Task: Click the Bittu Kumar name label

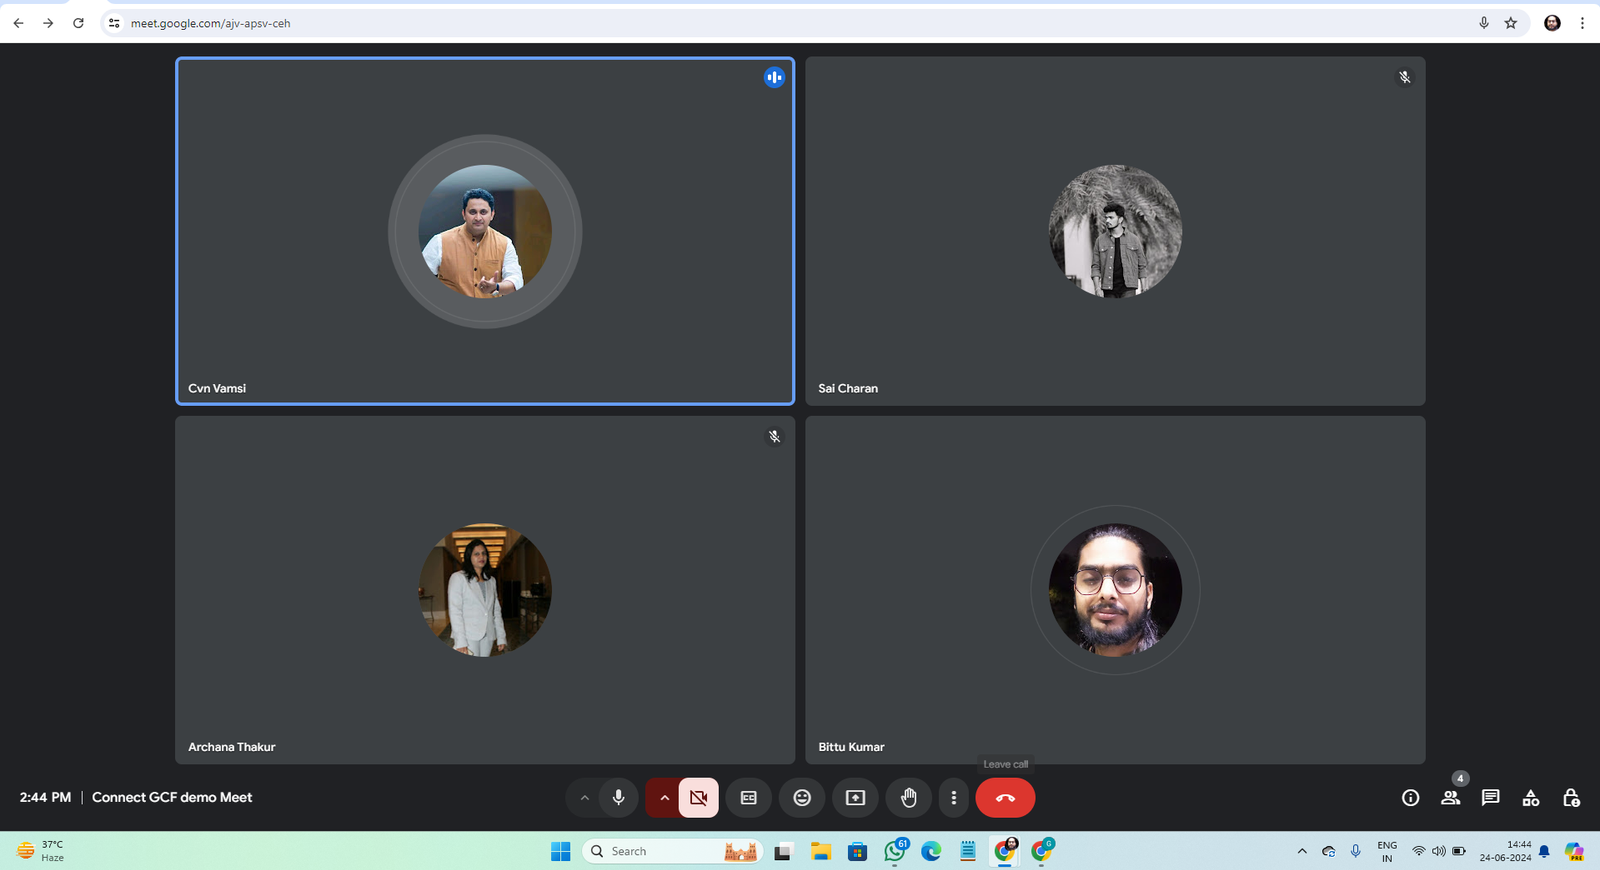Action: pyautogui.click(x=851, y=747)
